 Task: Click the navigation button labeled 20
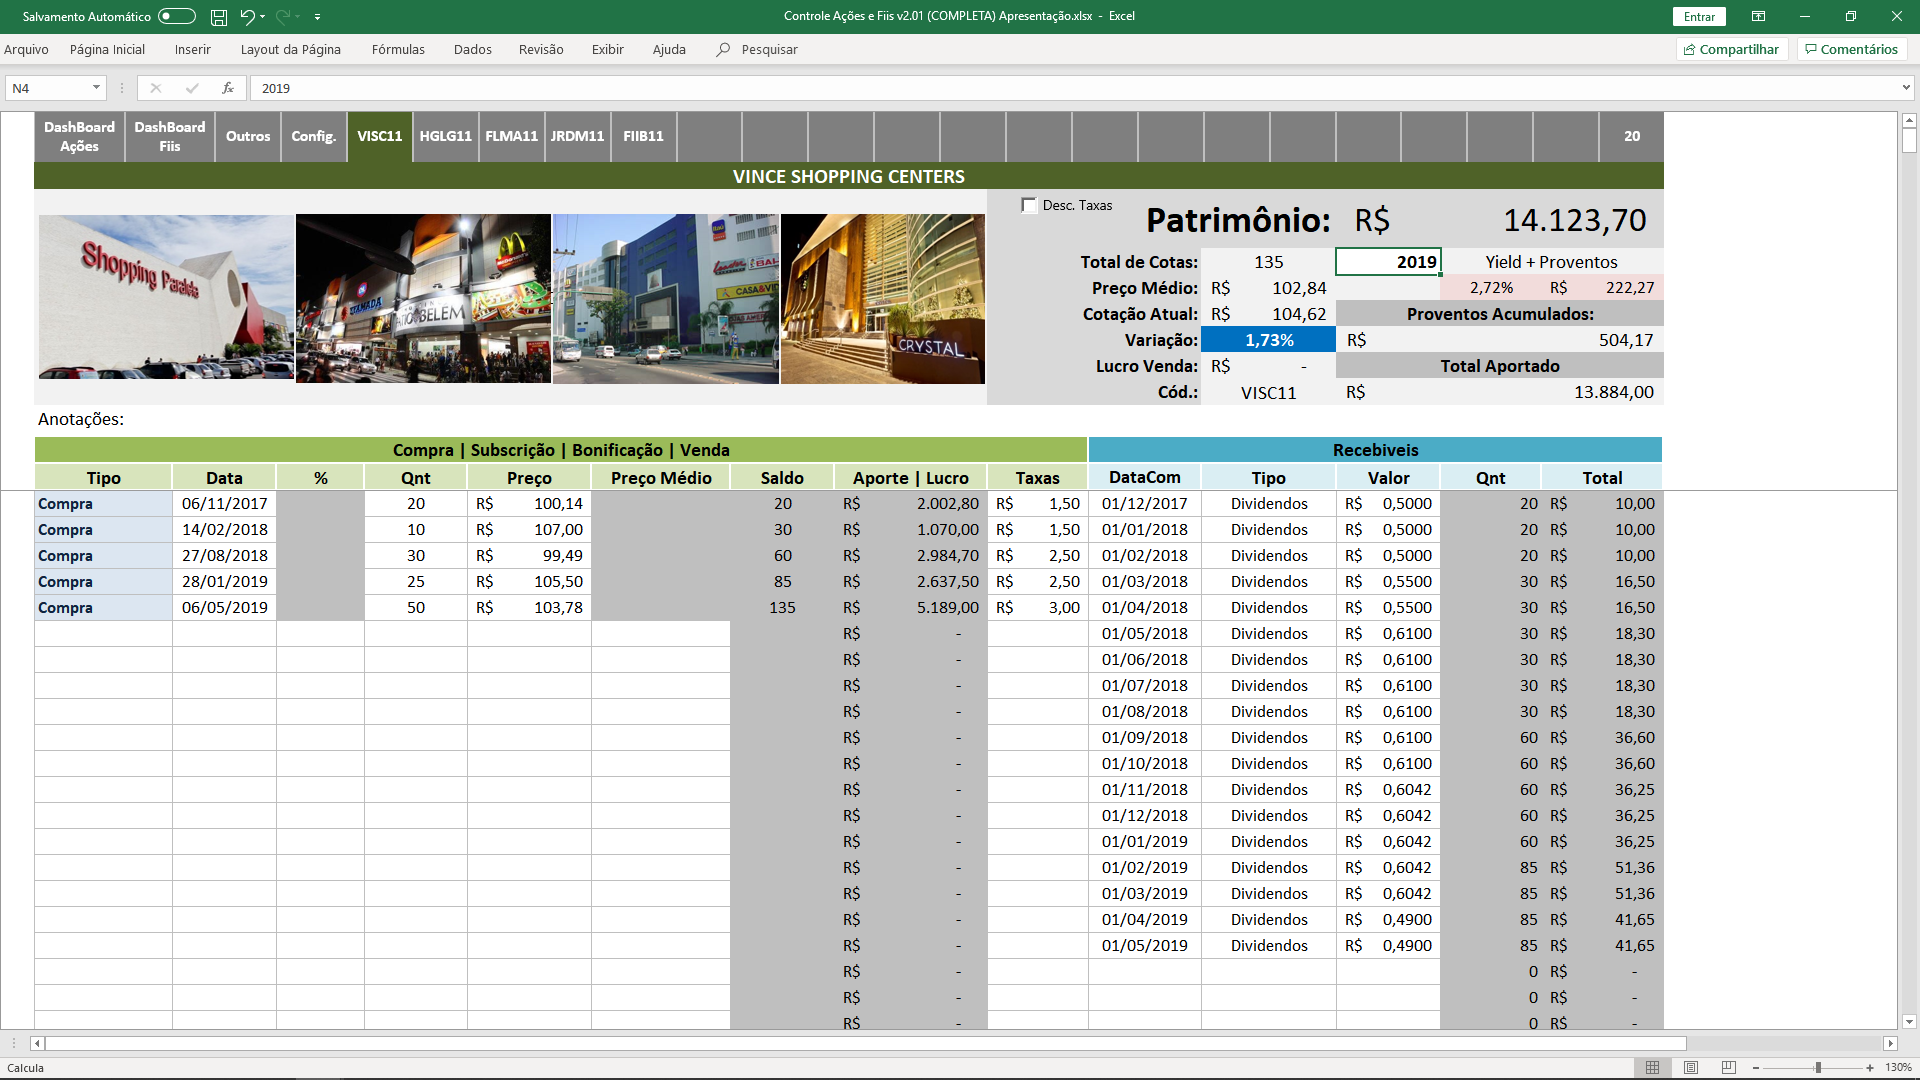pos(1632,136)
